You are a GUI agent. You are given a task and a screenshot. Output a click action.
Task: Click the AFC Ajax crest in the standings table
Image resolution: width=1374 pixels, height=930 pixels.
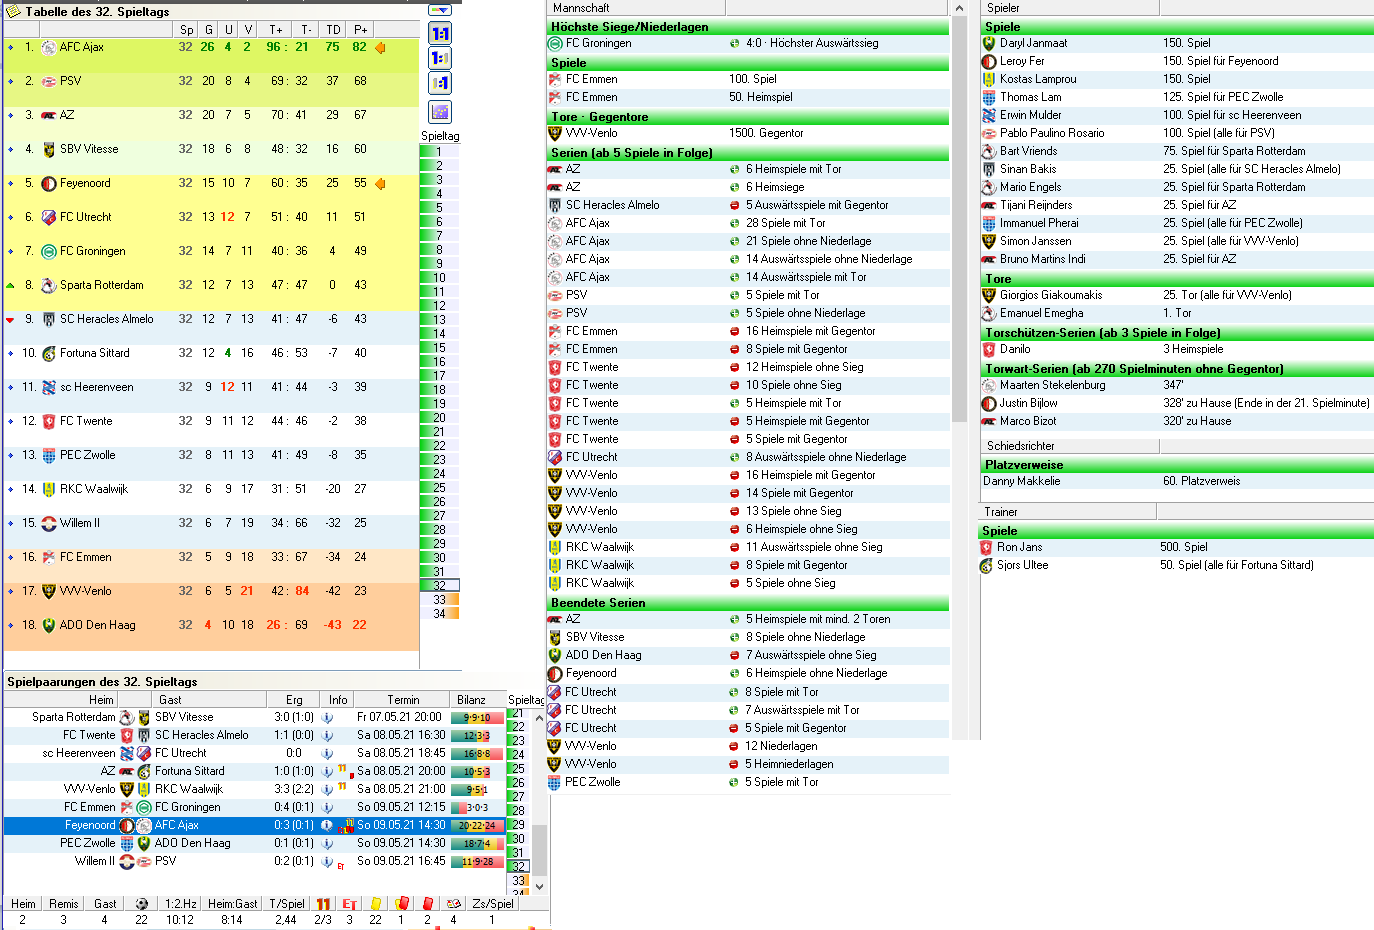[48, 47]
